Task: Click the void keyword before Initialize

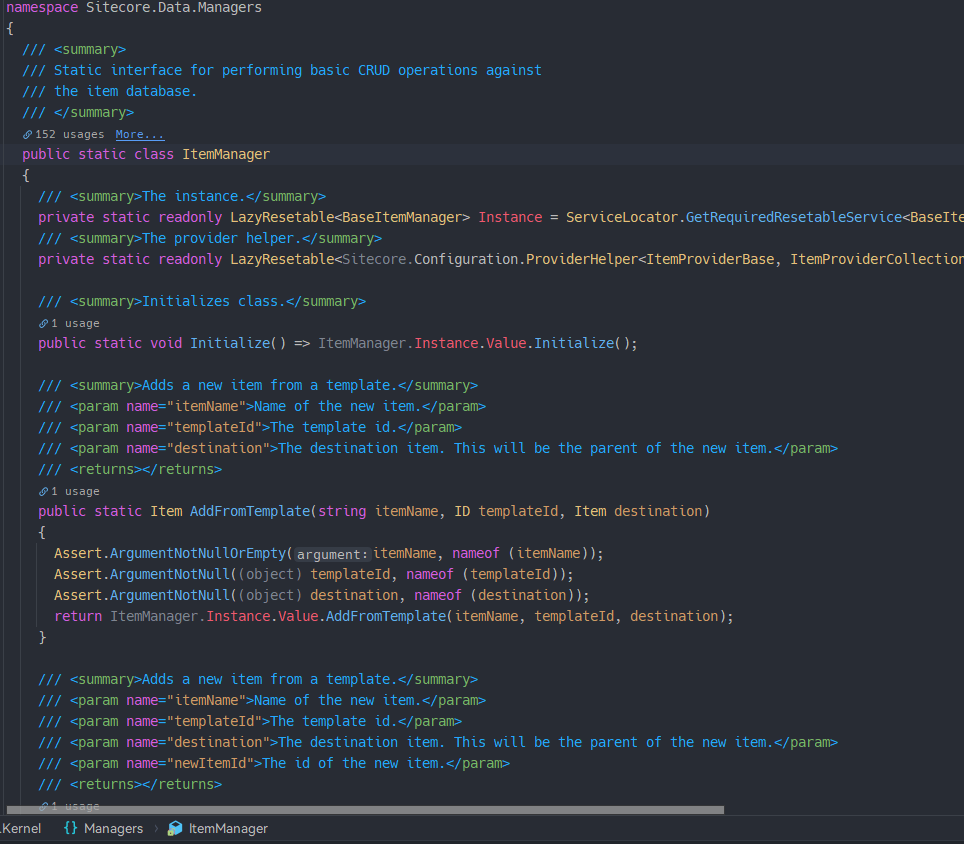Action: [x=166, y=344]
